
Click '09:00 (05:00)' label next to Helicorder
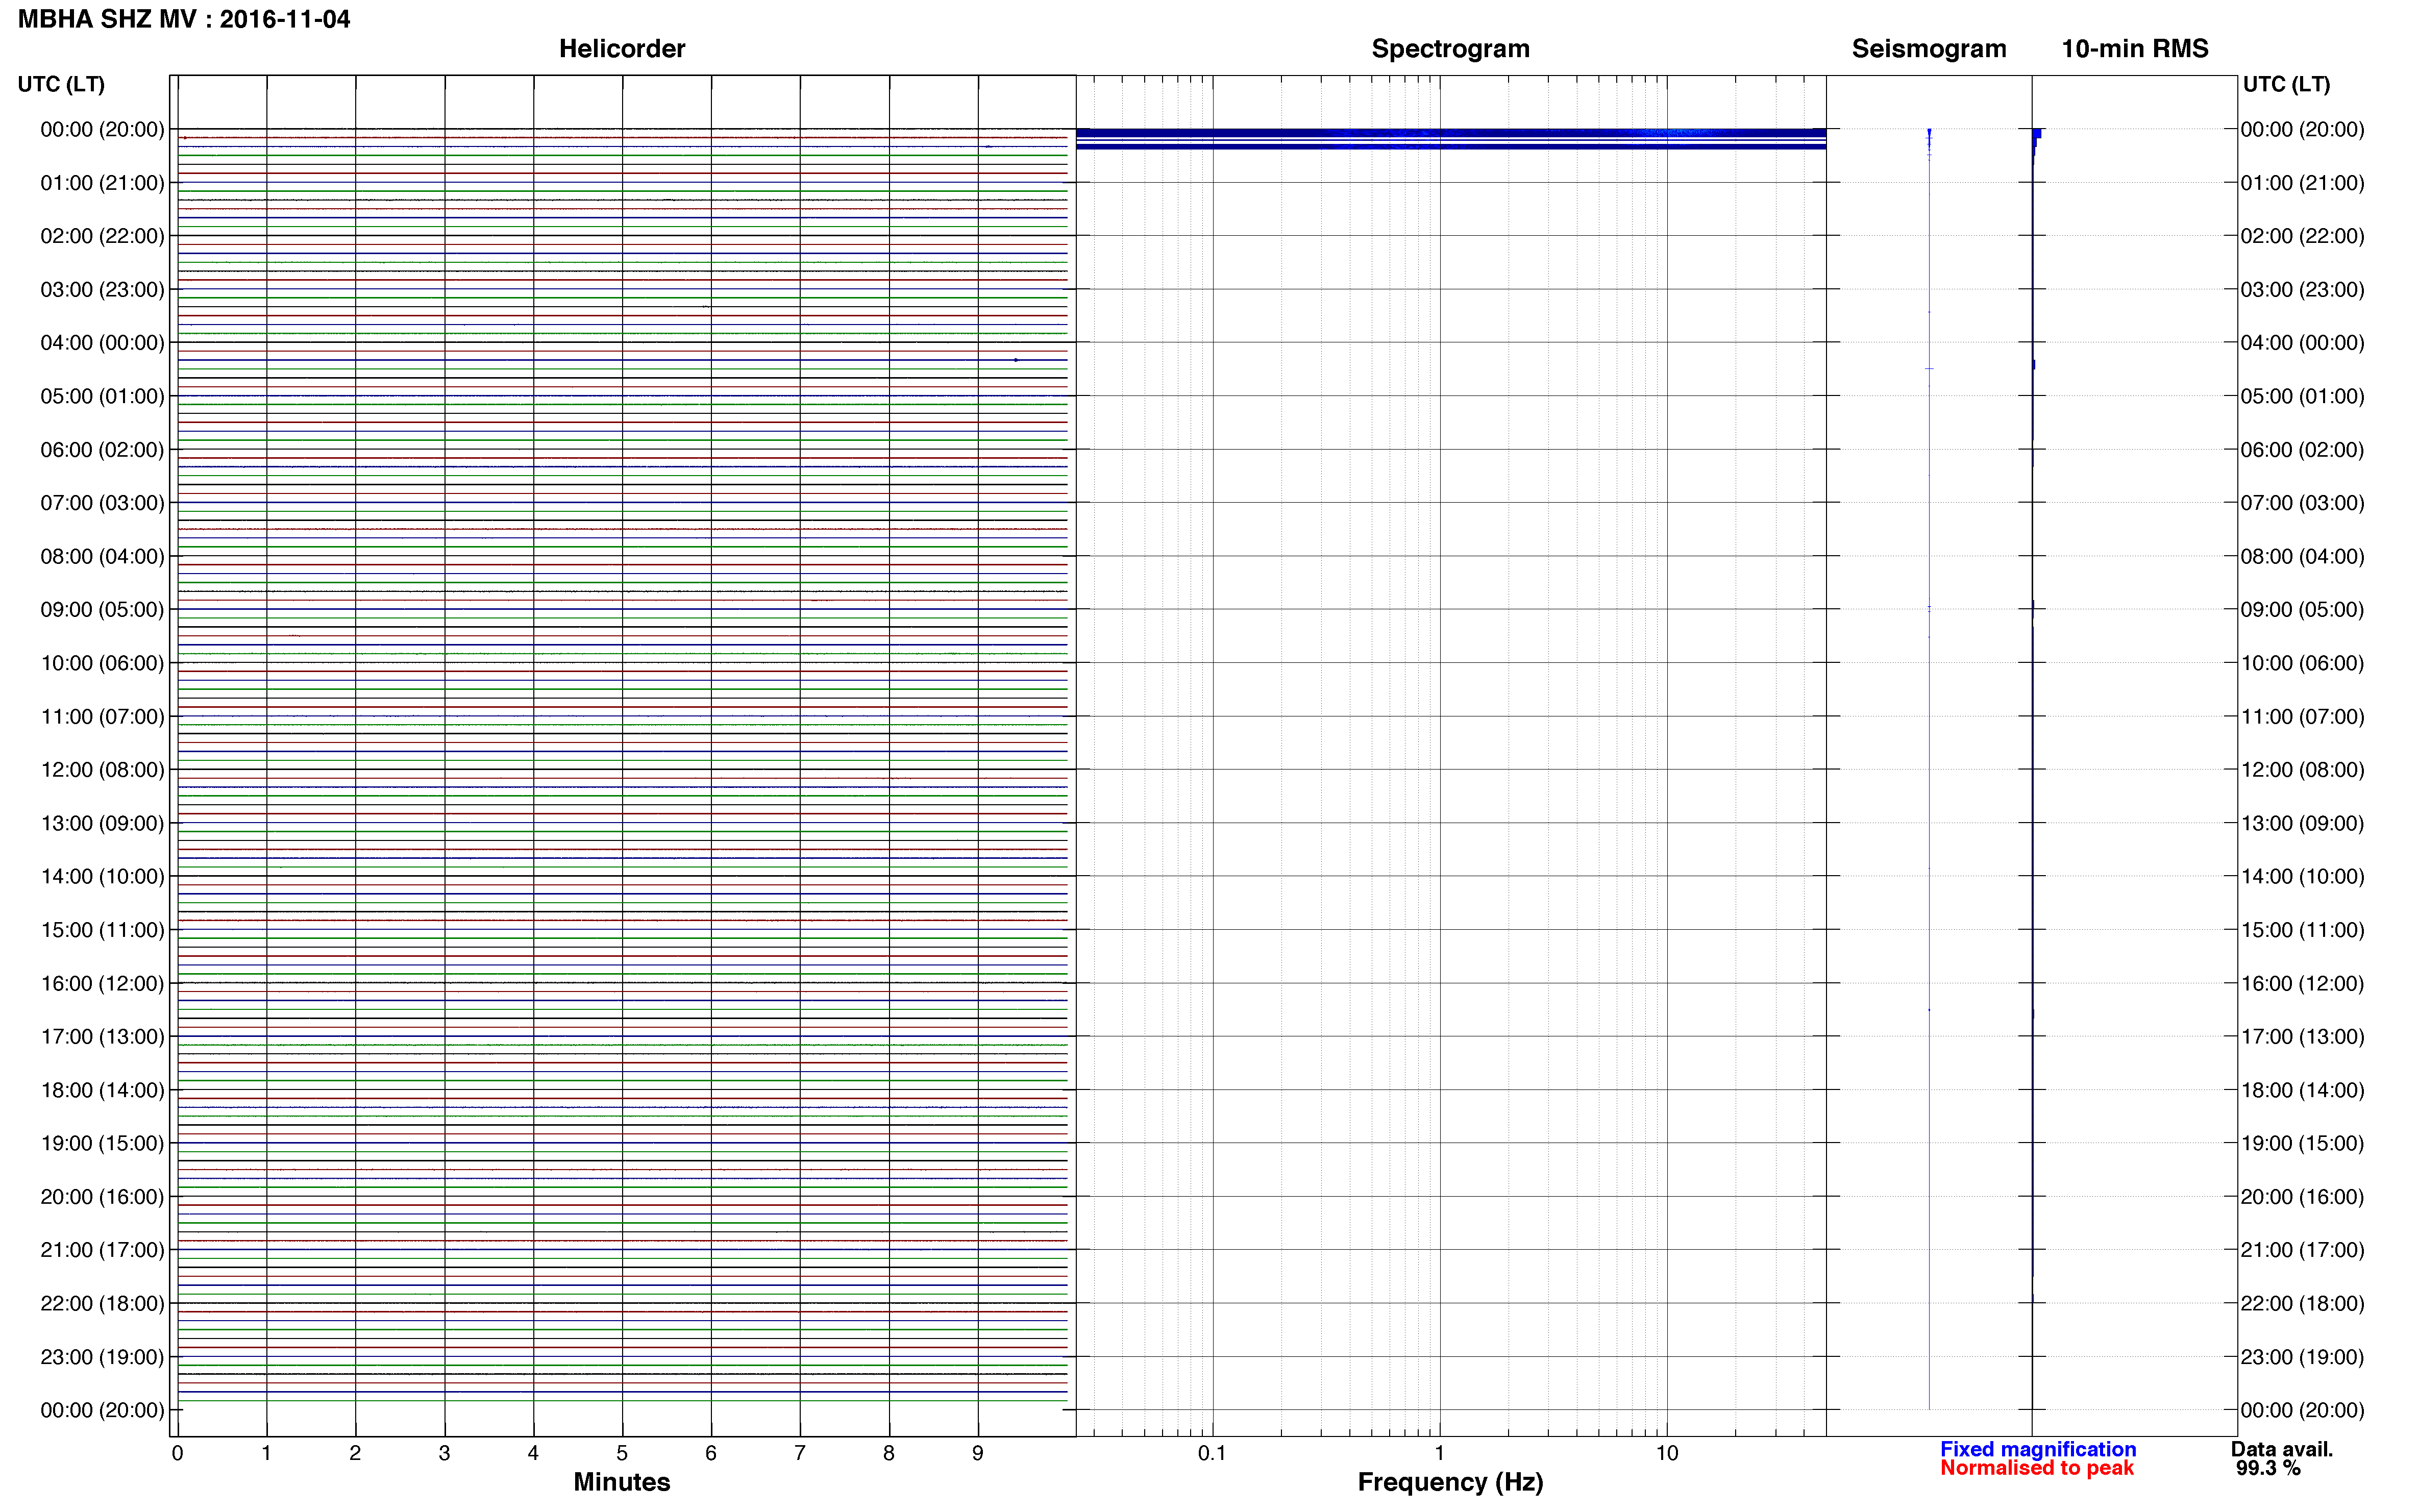point(102,610)
